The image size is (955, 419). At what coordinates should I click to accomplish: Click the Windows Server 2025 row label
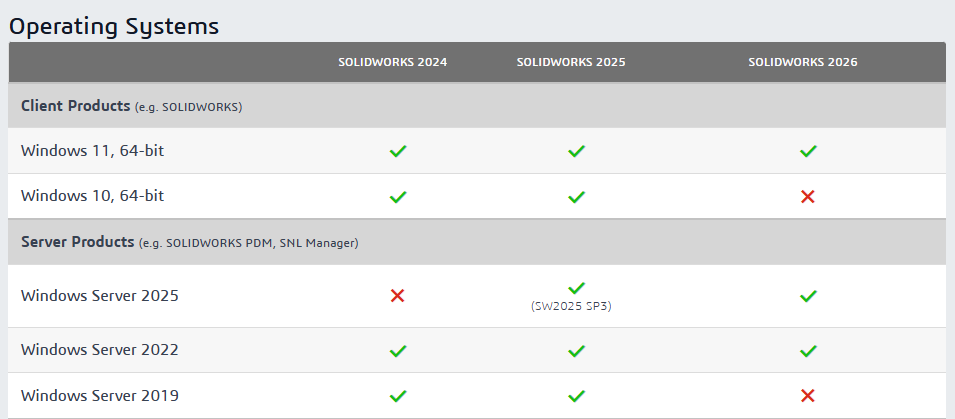99,296
